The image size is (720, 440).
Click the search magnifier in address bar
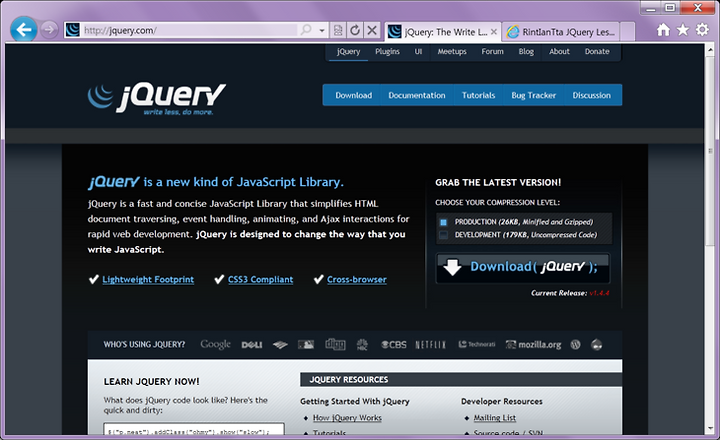point(306,30)
